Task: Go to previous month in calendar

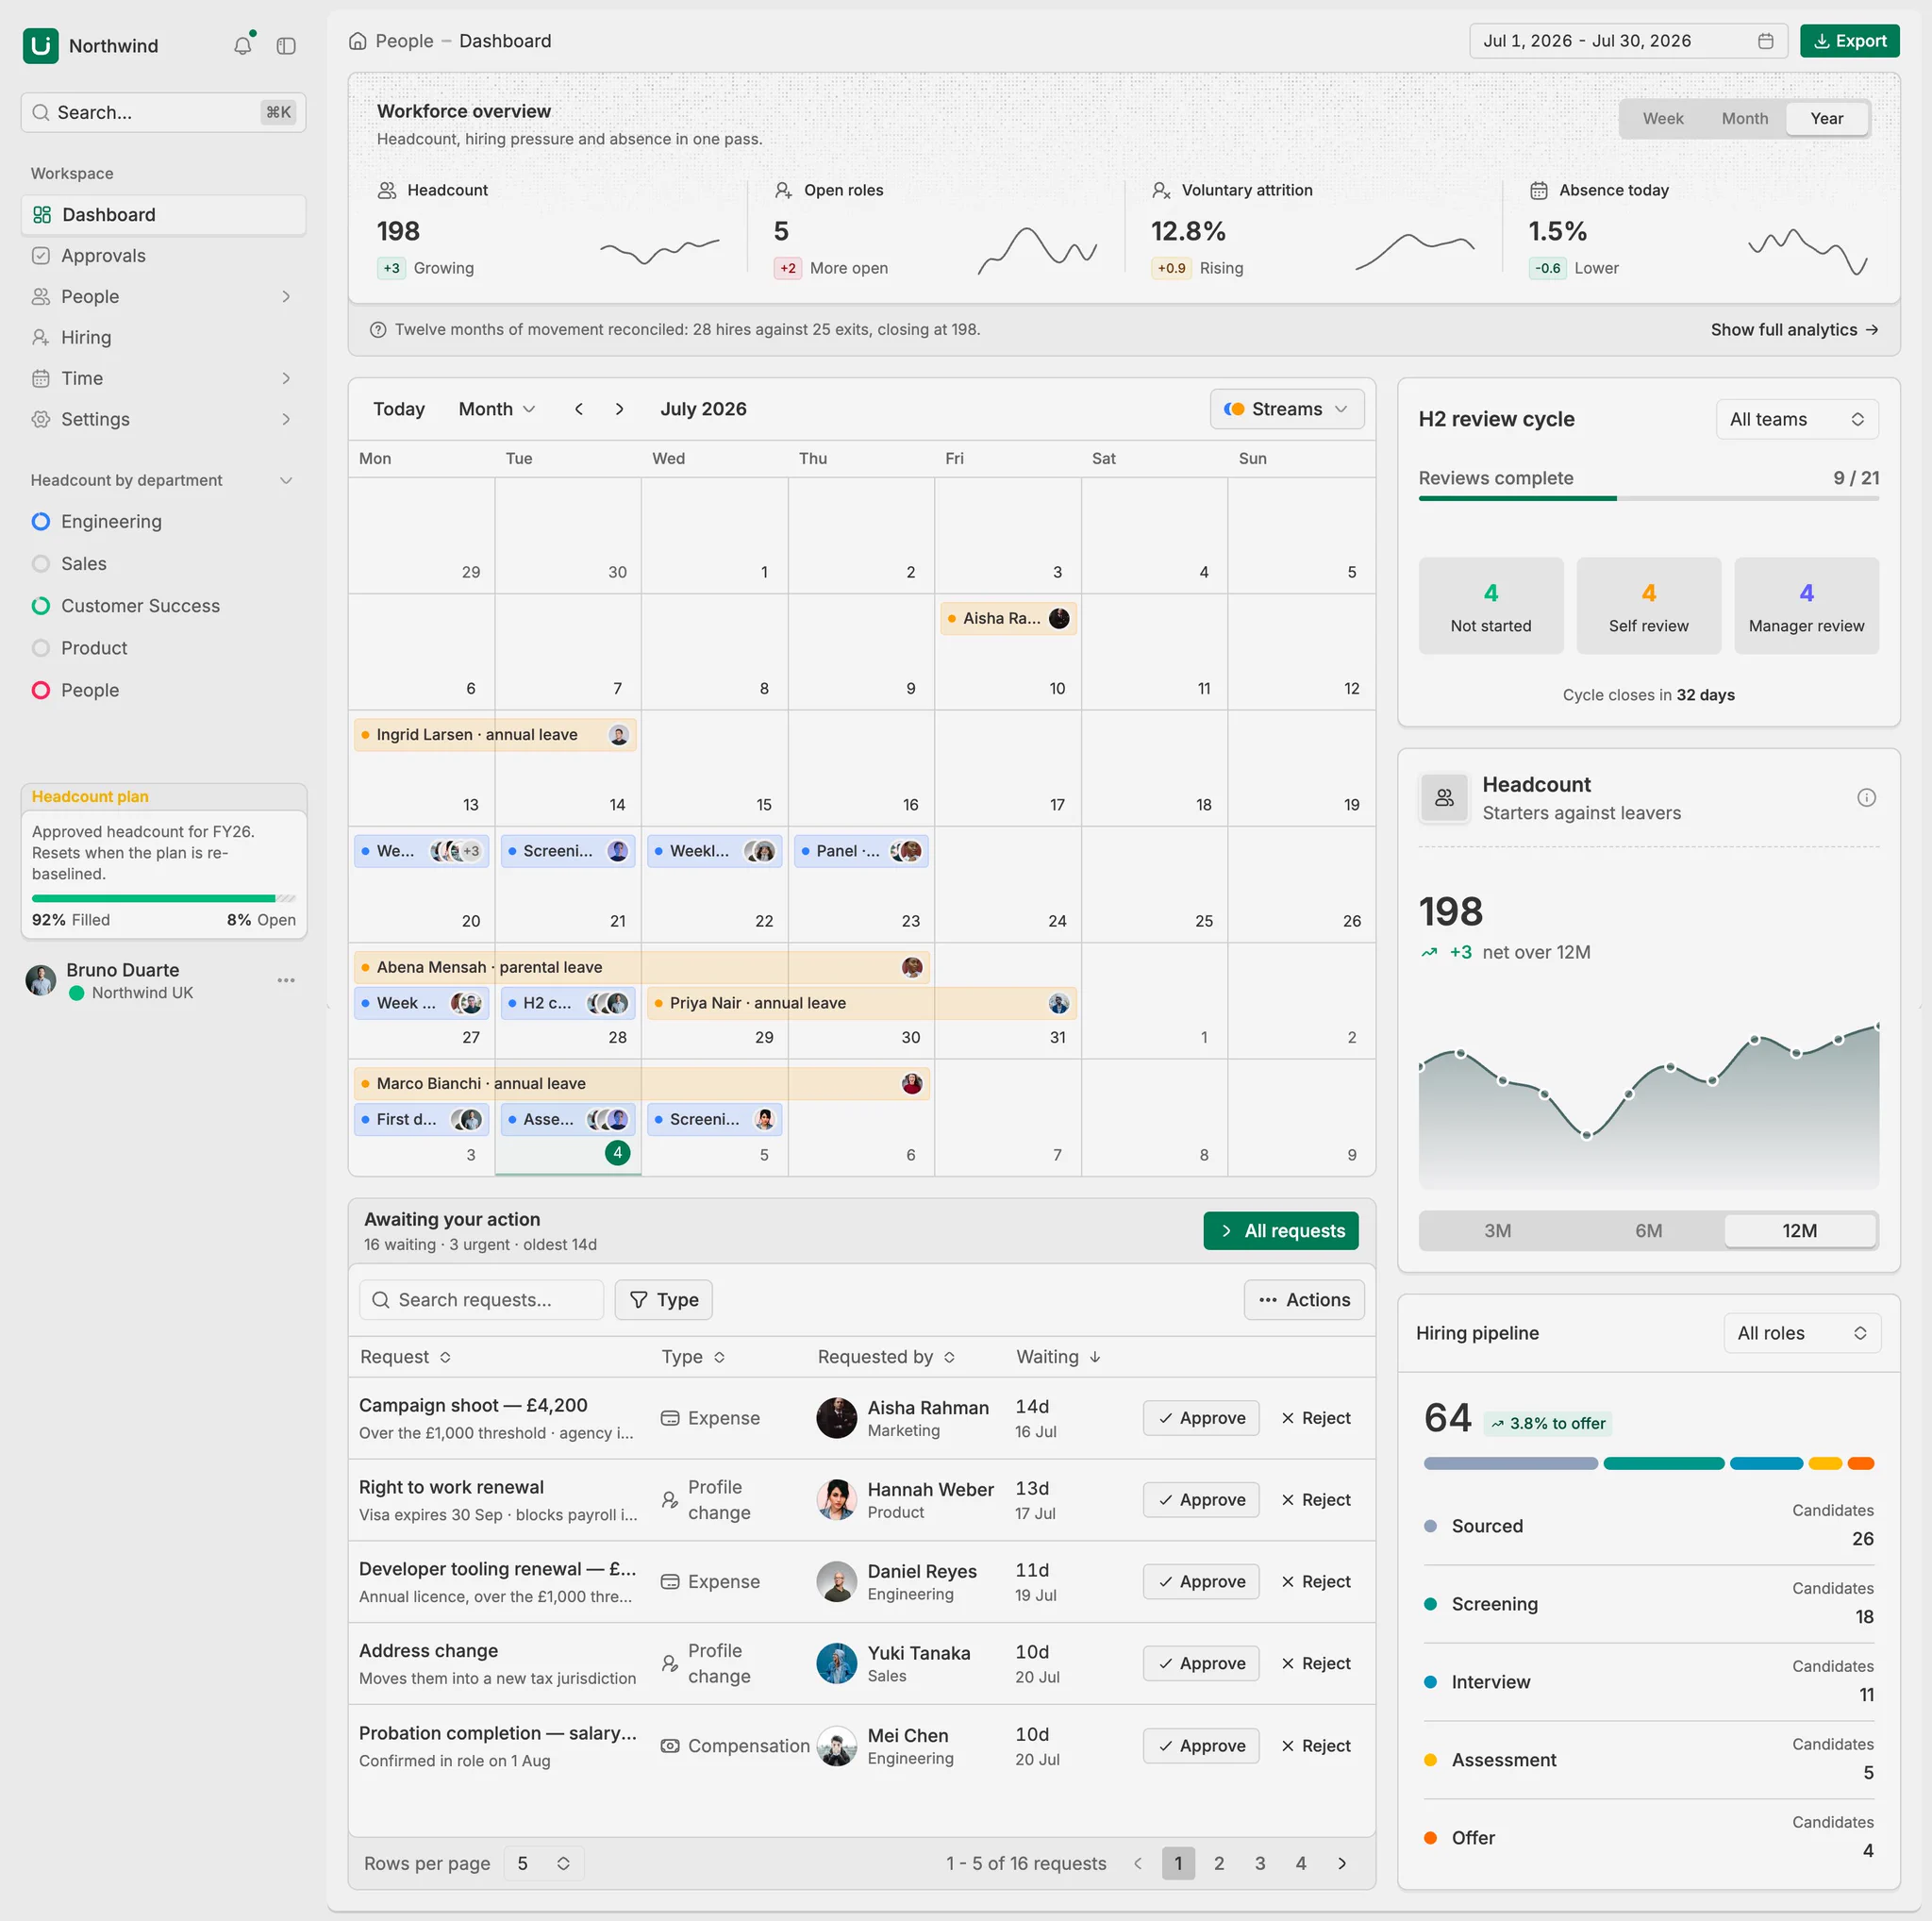Action: click(579, 409)
